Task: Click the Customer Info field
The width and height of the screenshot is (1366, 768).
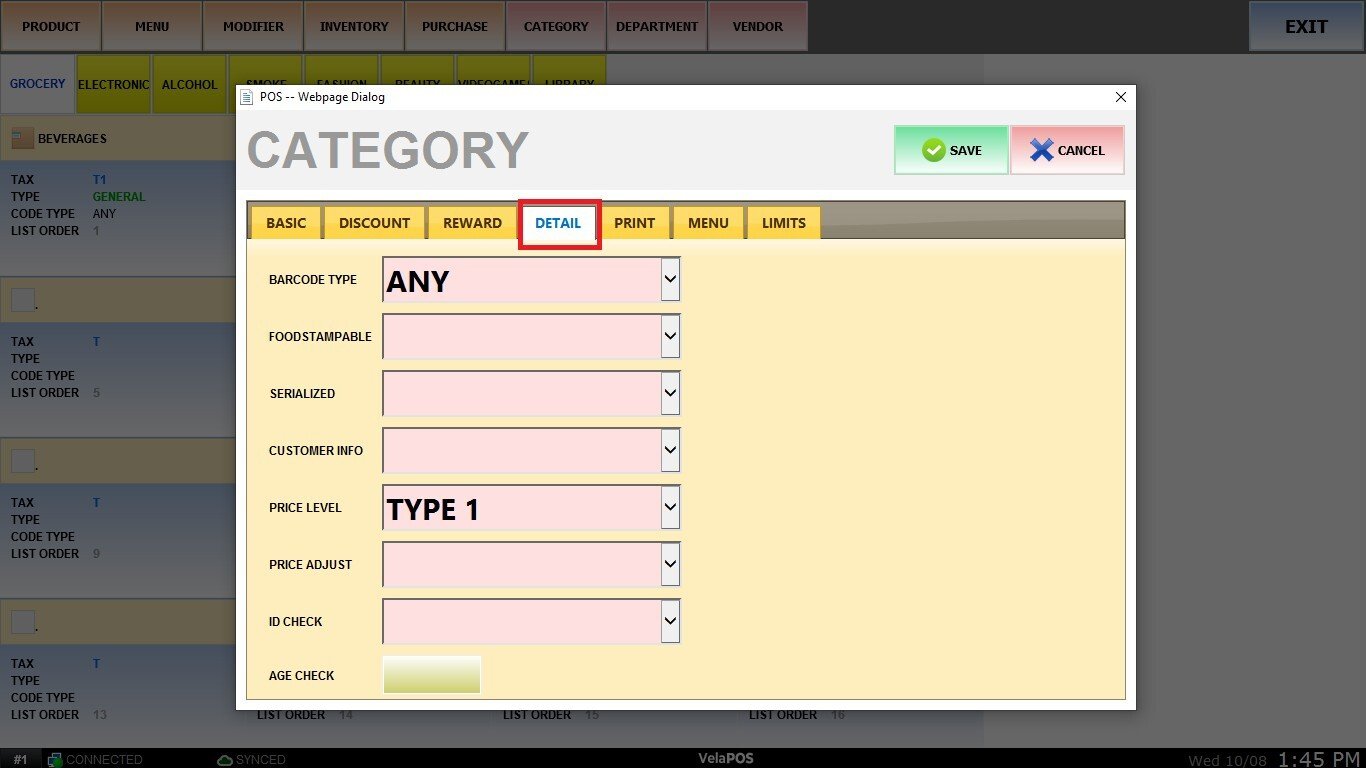Action: 521,451
